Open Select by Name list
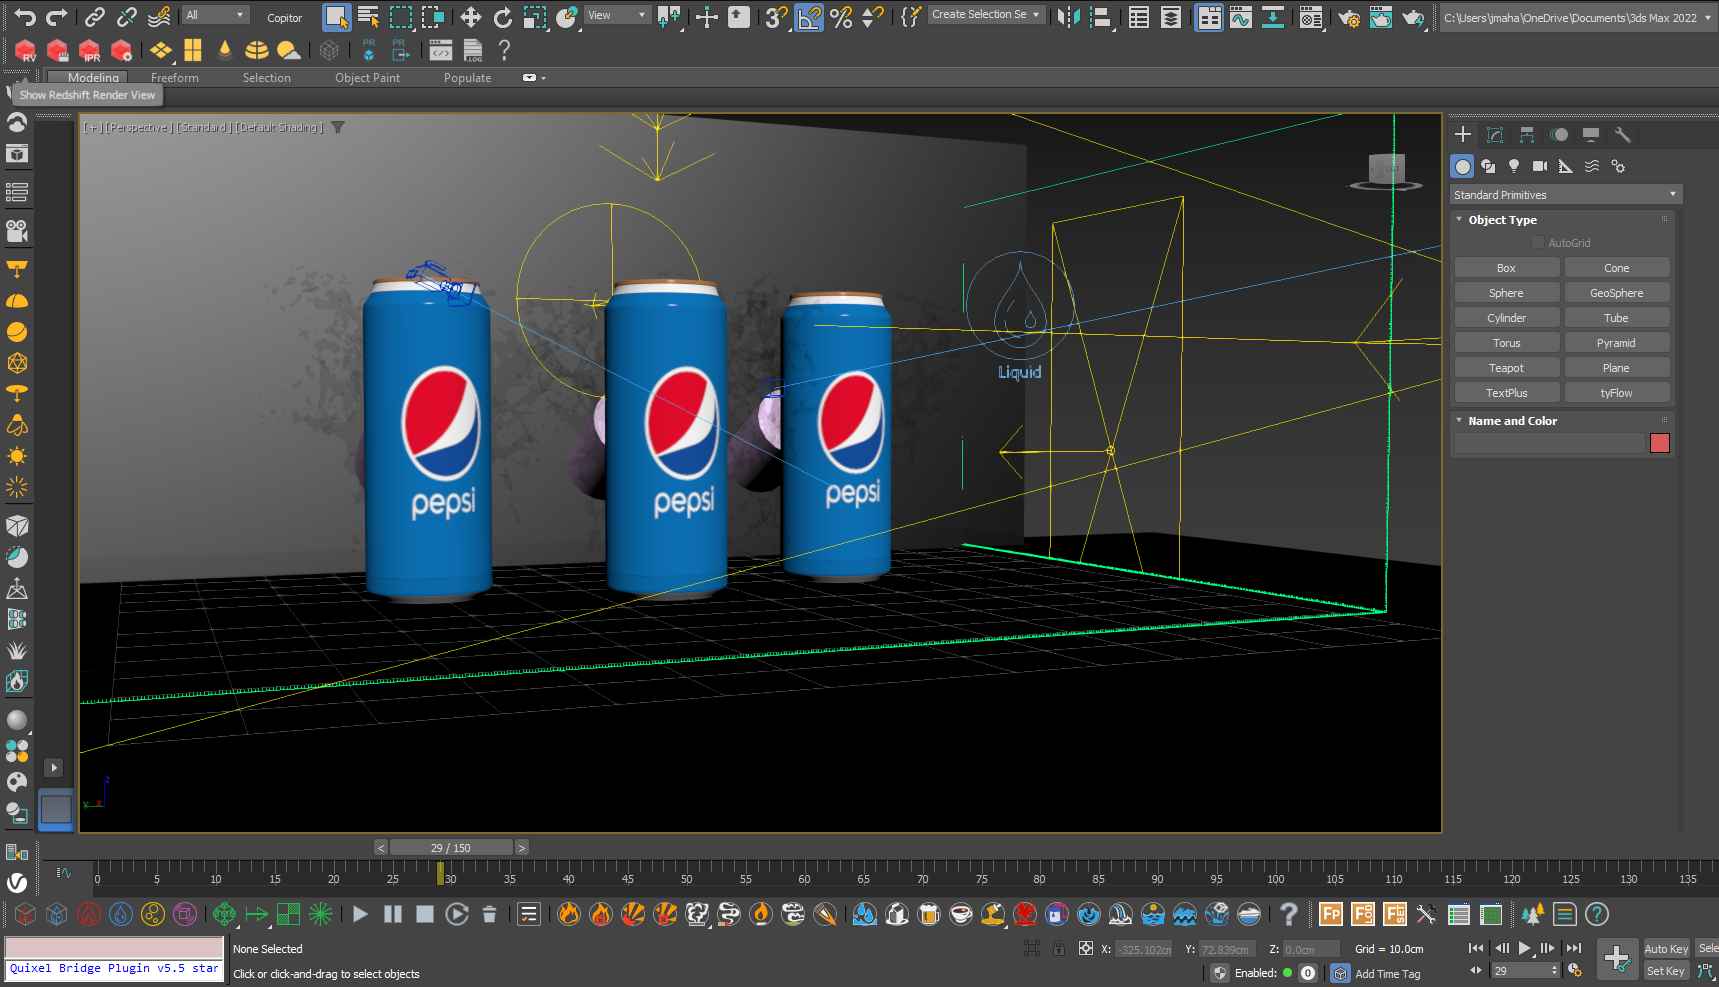1719x987 pixels. pyautogui.click(x=369, y=17)
